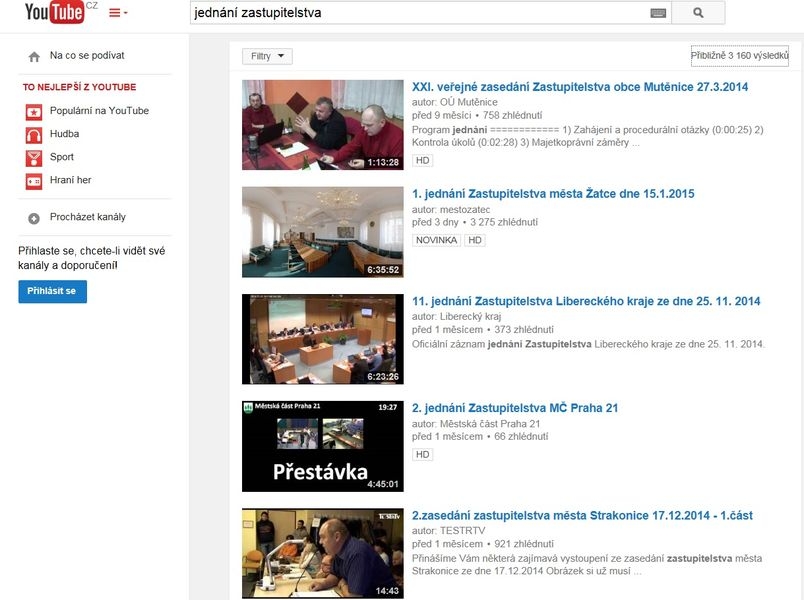Click the NOVINKA badge
This screenshot has height=600, width=804.
[x=436, y=240]
